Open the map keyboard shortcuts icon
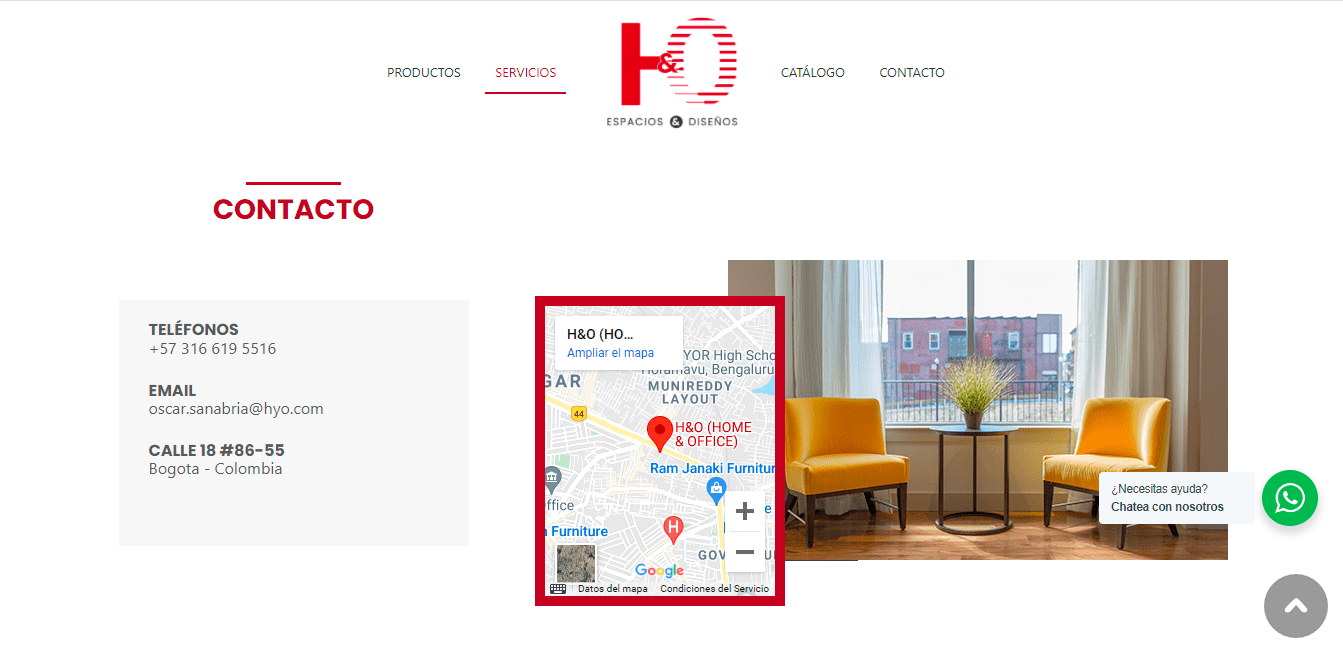The height and width of the screenshot is (650, 1343). 558,589
